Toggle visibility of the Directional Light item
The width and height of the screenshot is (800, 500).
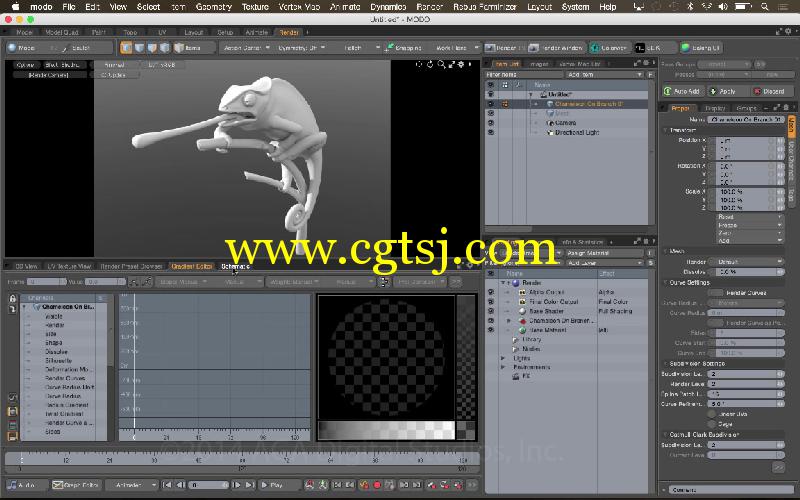(x=491, y=132)
